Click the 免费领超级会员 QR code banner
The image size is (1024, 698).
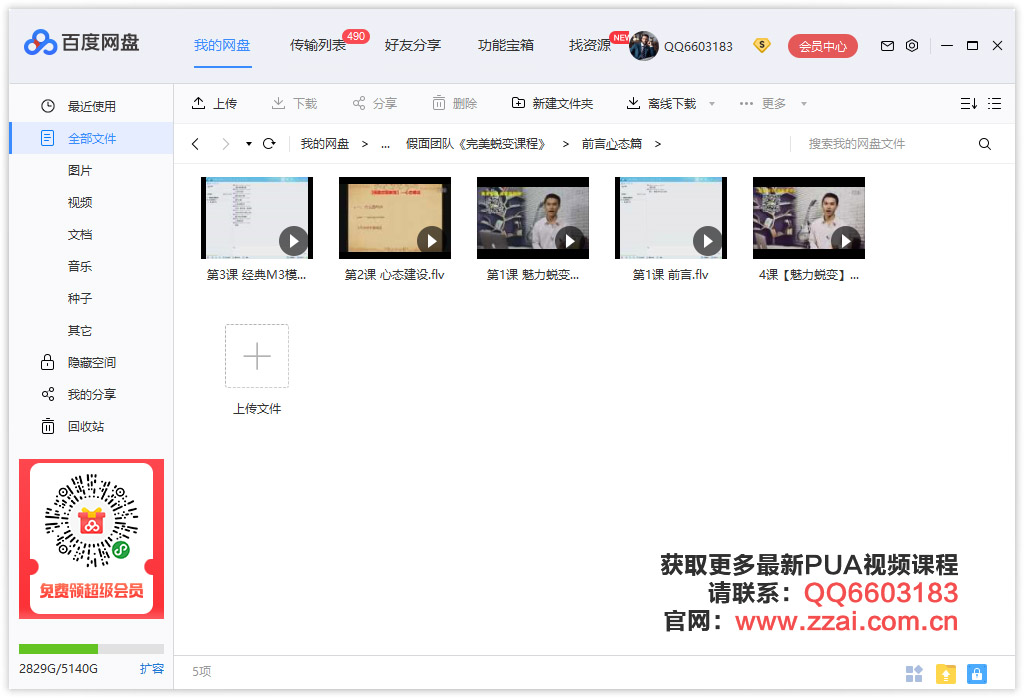click(91, 539)
